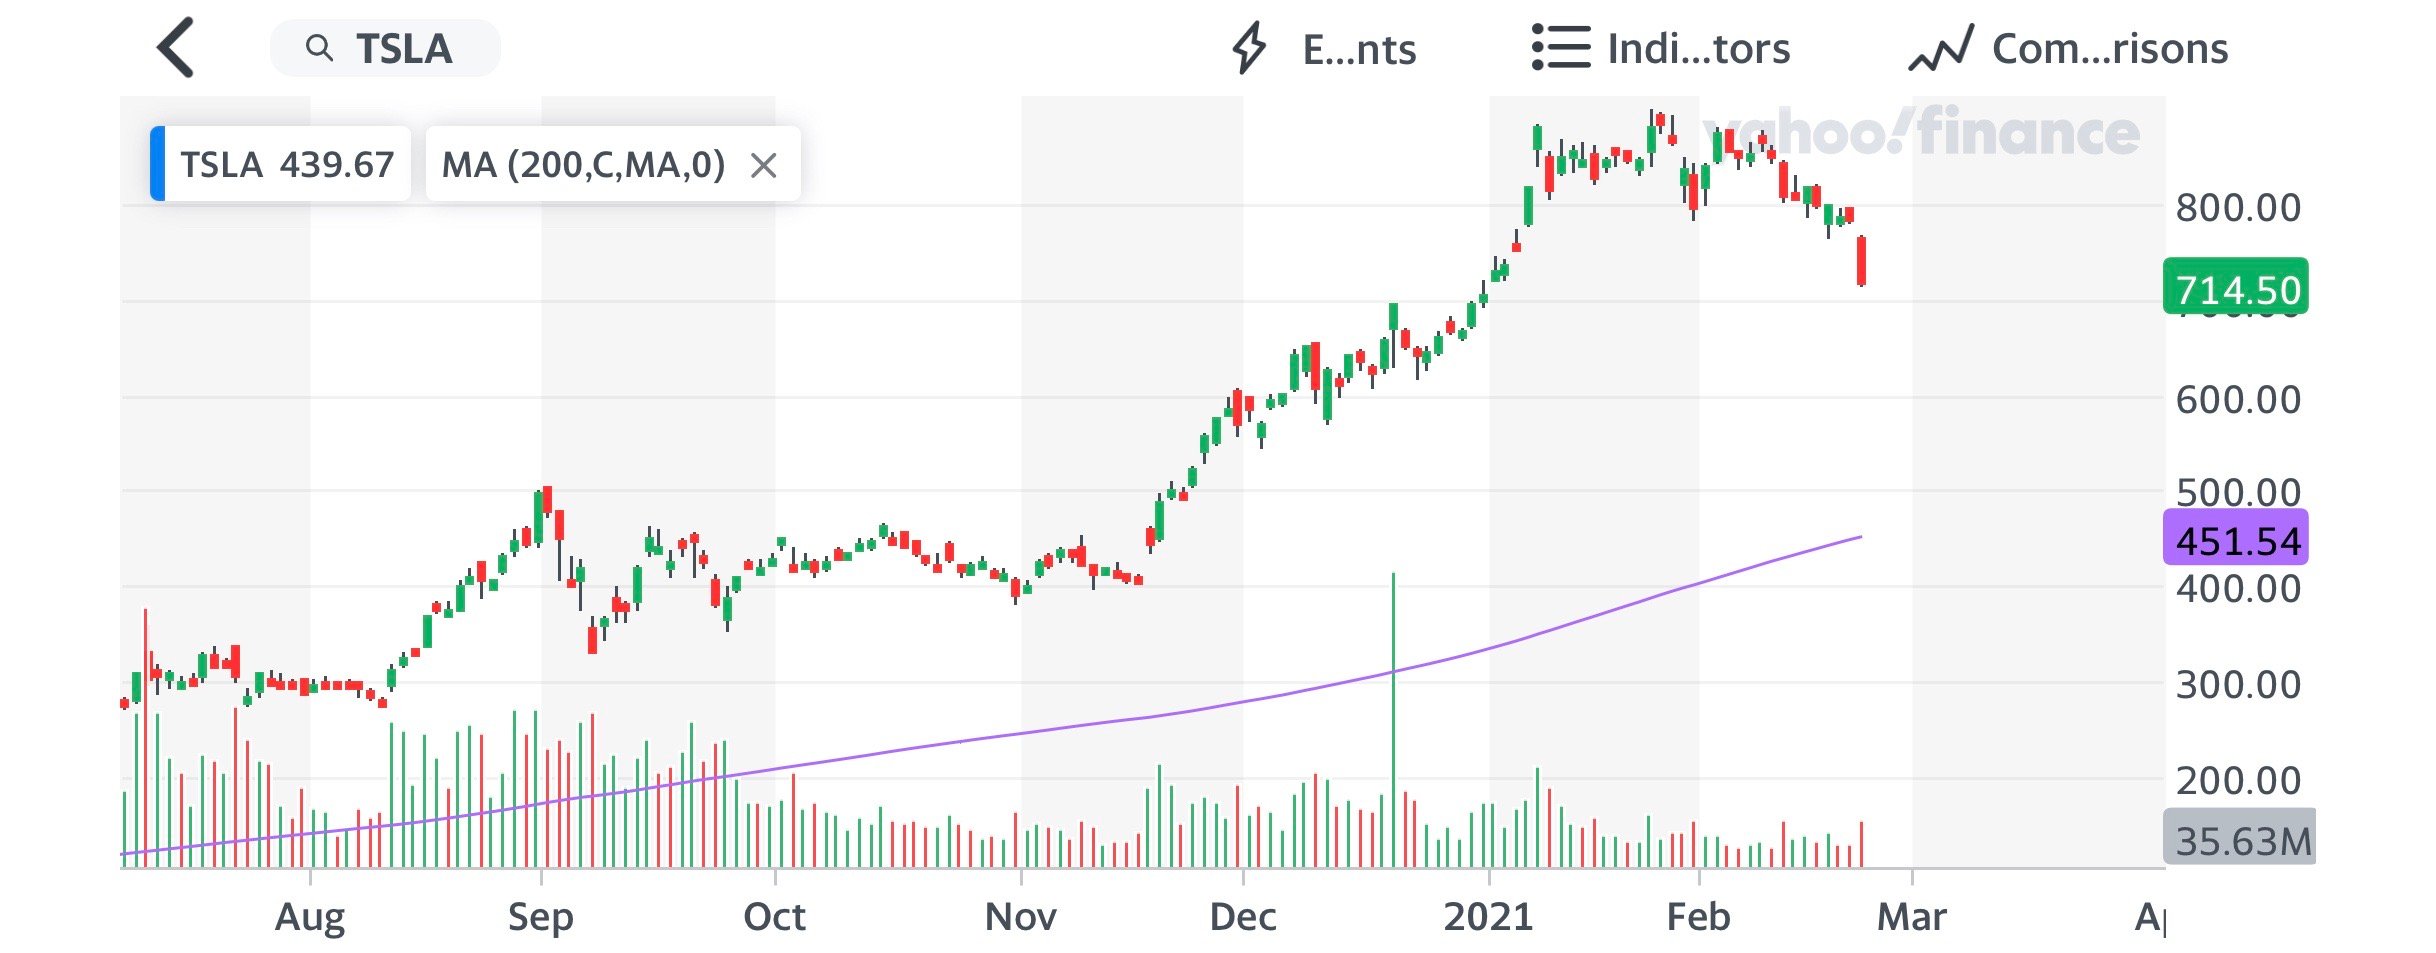Open the TSLA symbol search field
Viewport: 2436px width, 953px height.
[385, 48]
